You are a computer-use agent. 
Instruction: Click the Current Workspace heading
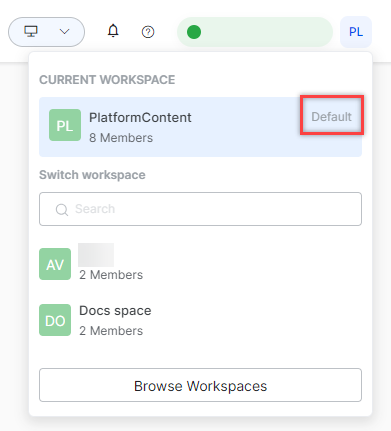click(107, 80)
